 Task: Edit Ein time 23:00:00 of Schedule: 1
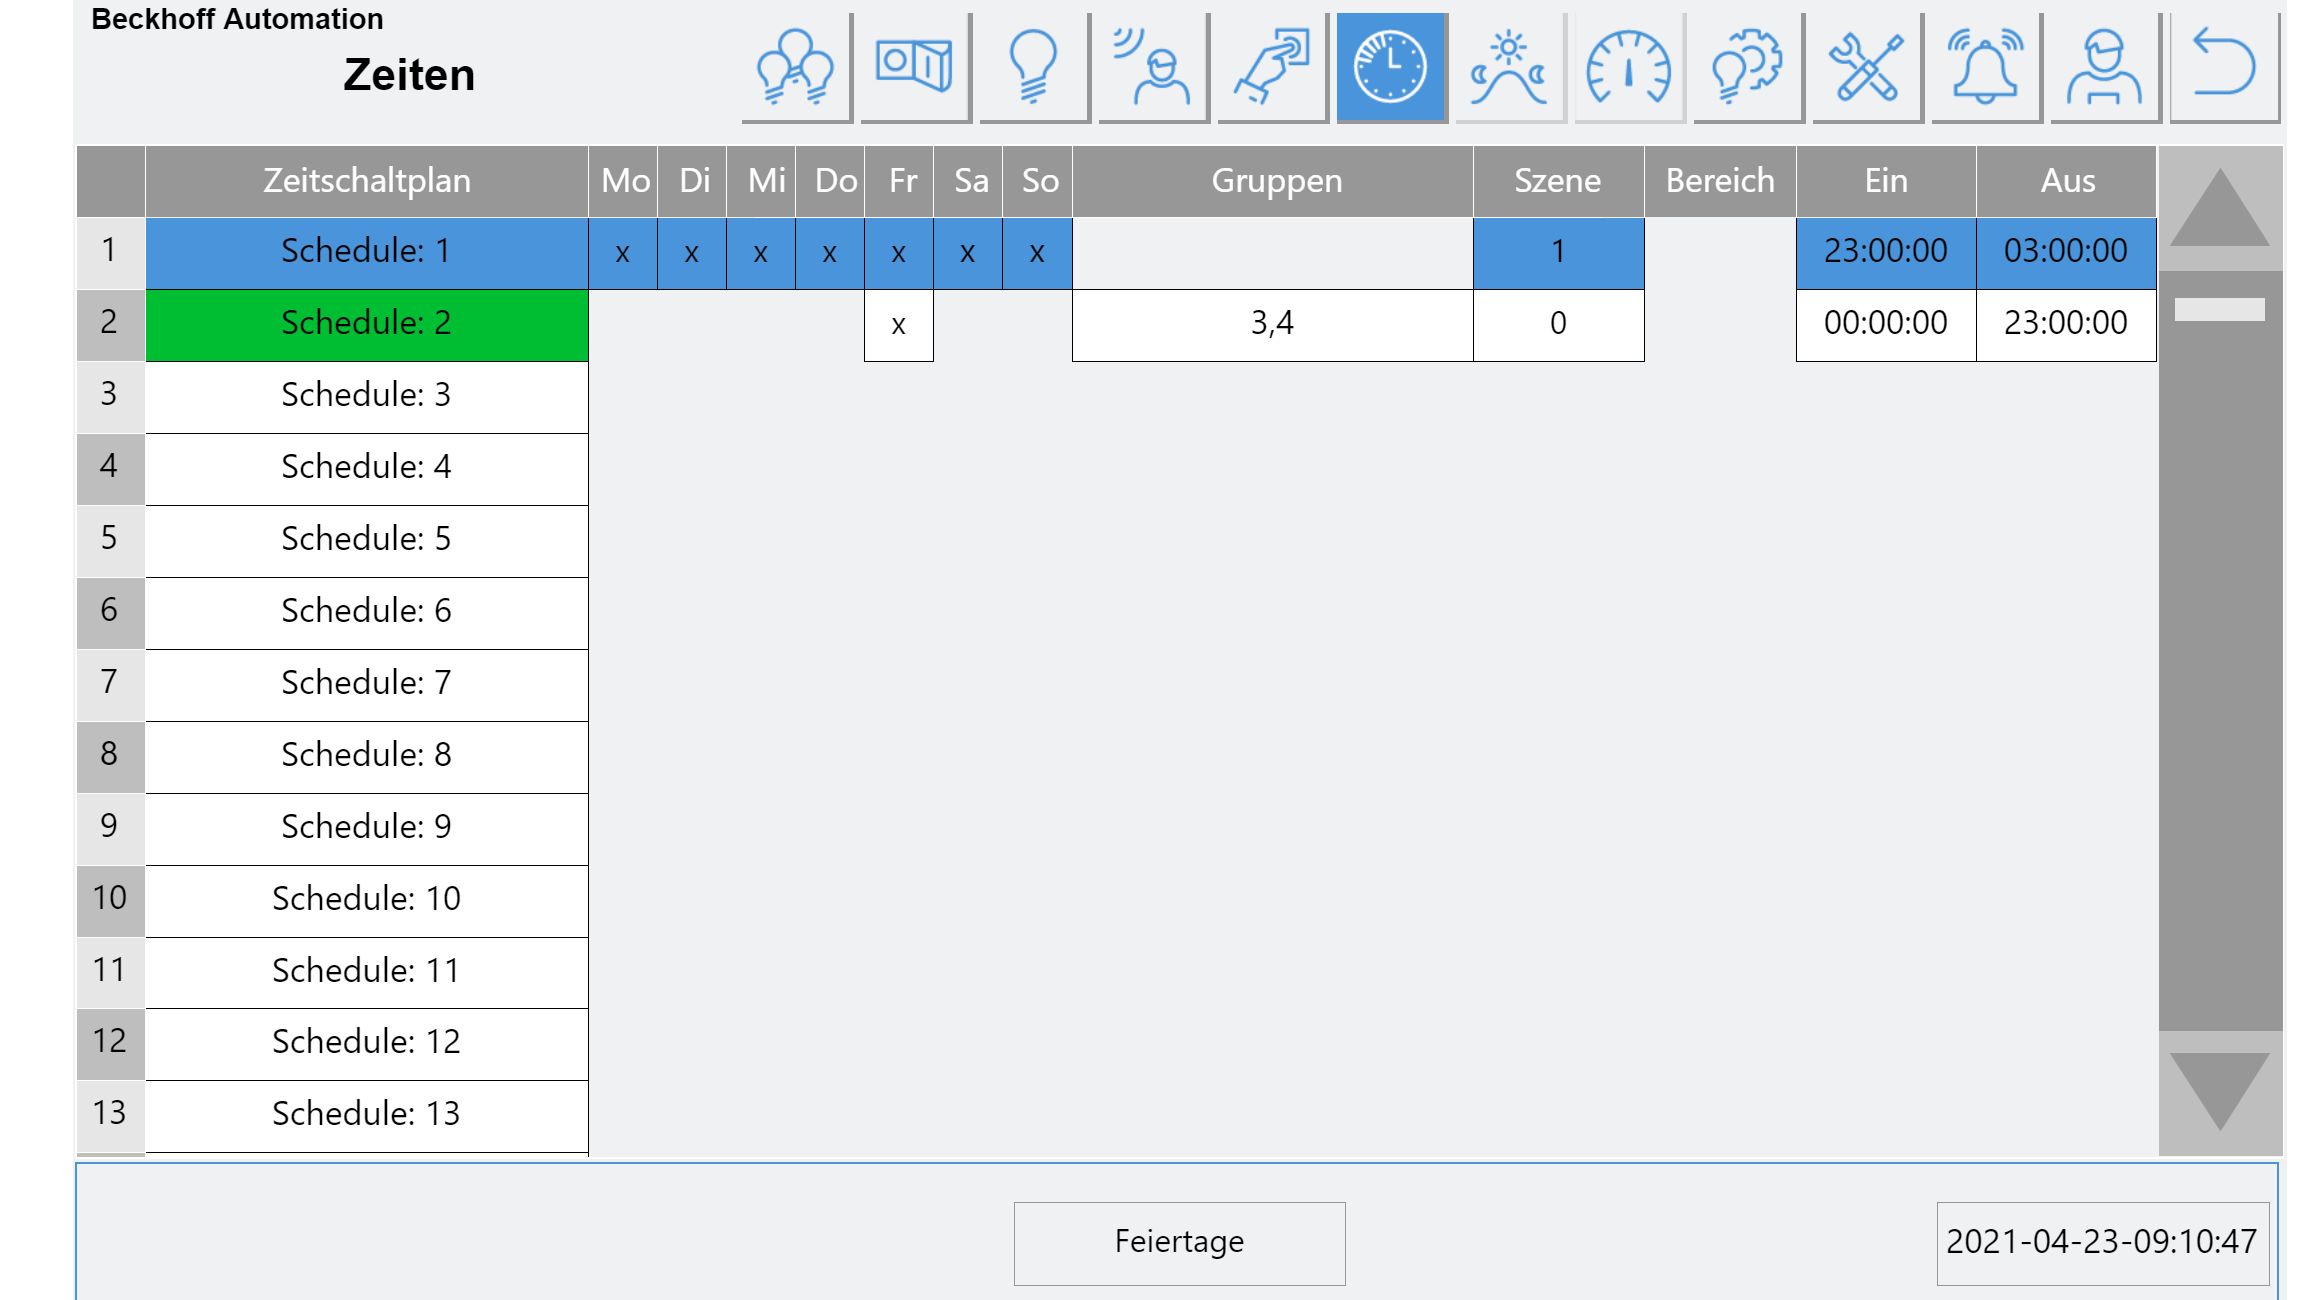(1886, 253)
